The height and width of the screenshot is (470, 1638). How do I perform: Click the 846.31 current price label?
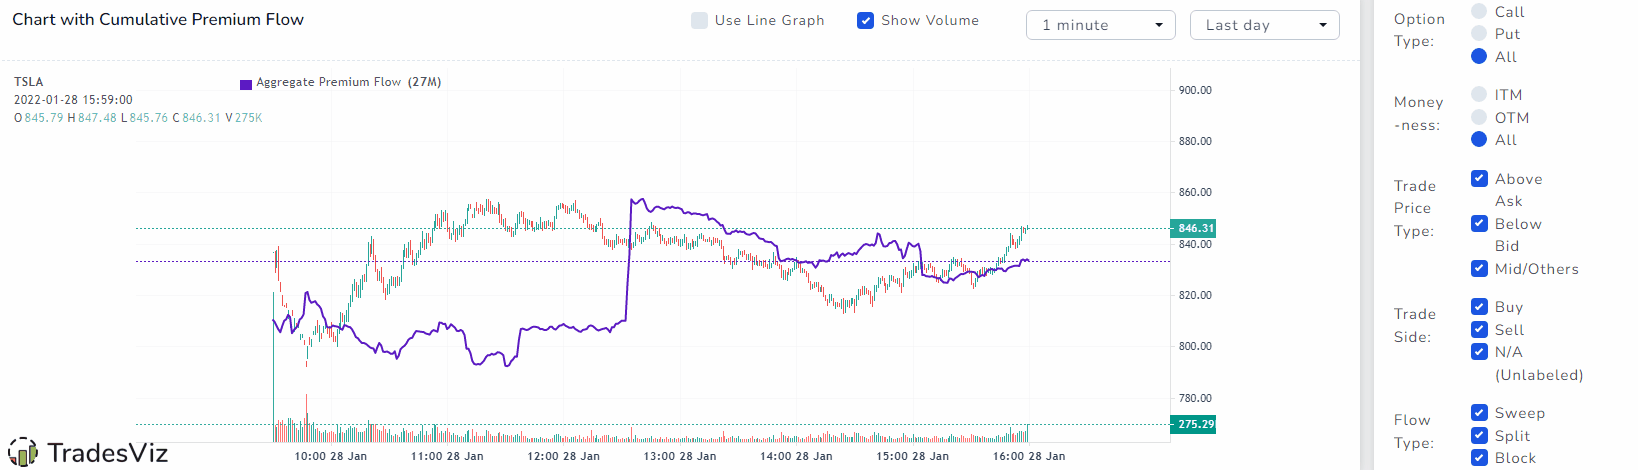click(x=1193, y=228)
